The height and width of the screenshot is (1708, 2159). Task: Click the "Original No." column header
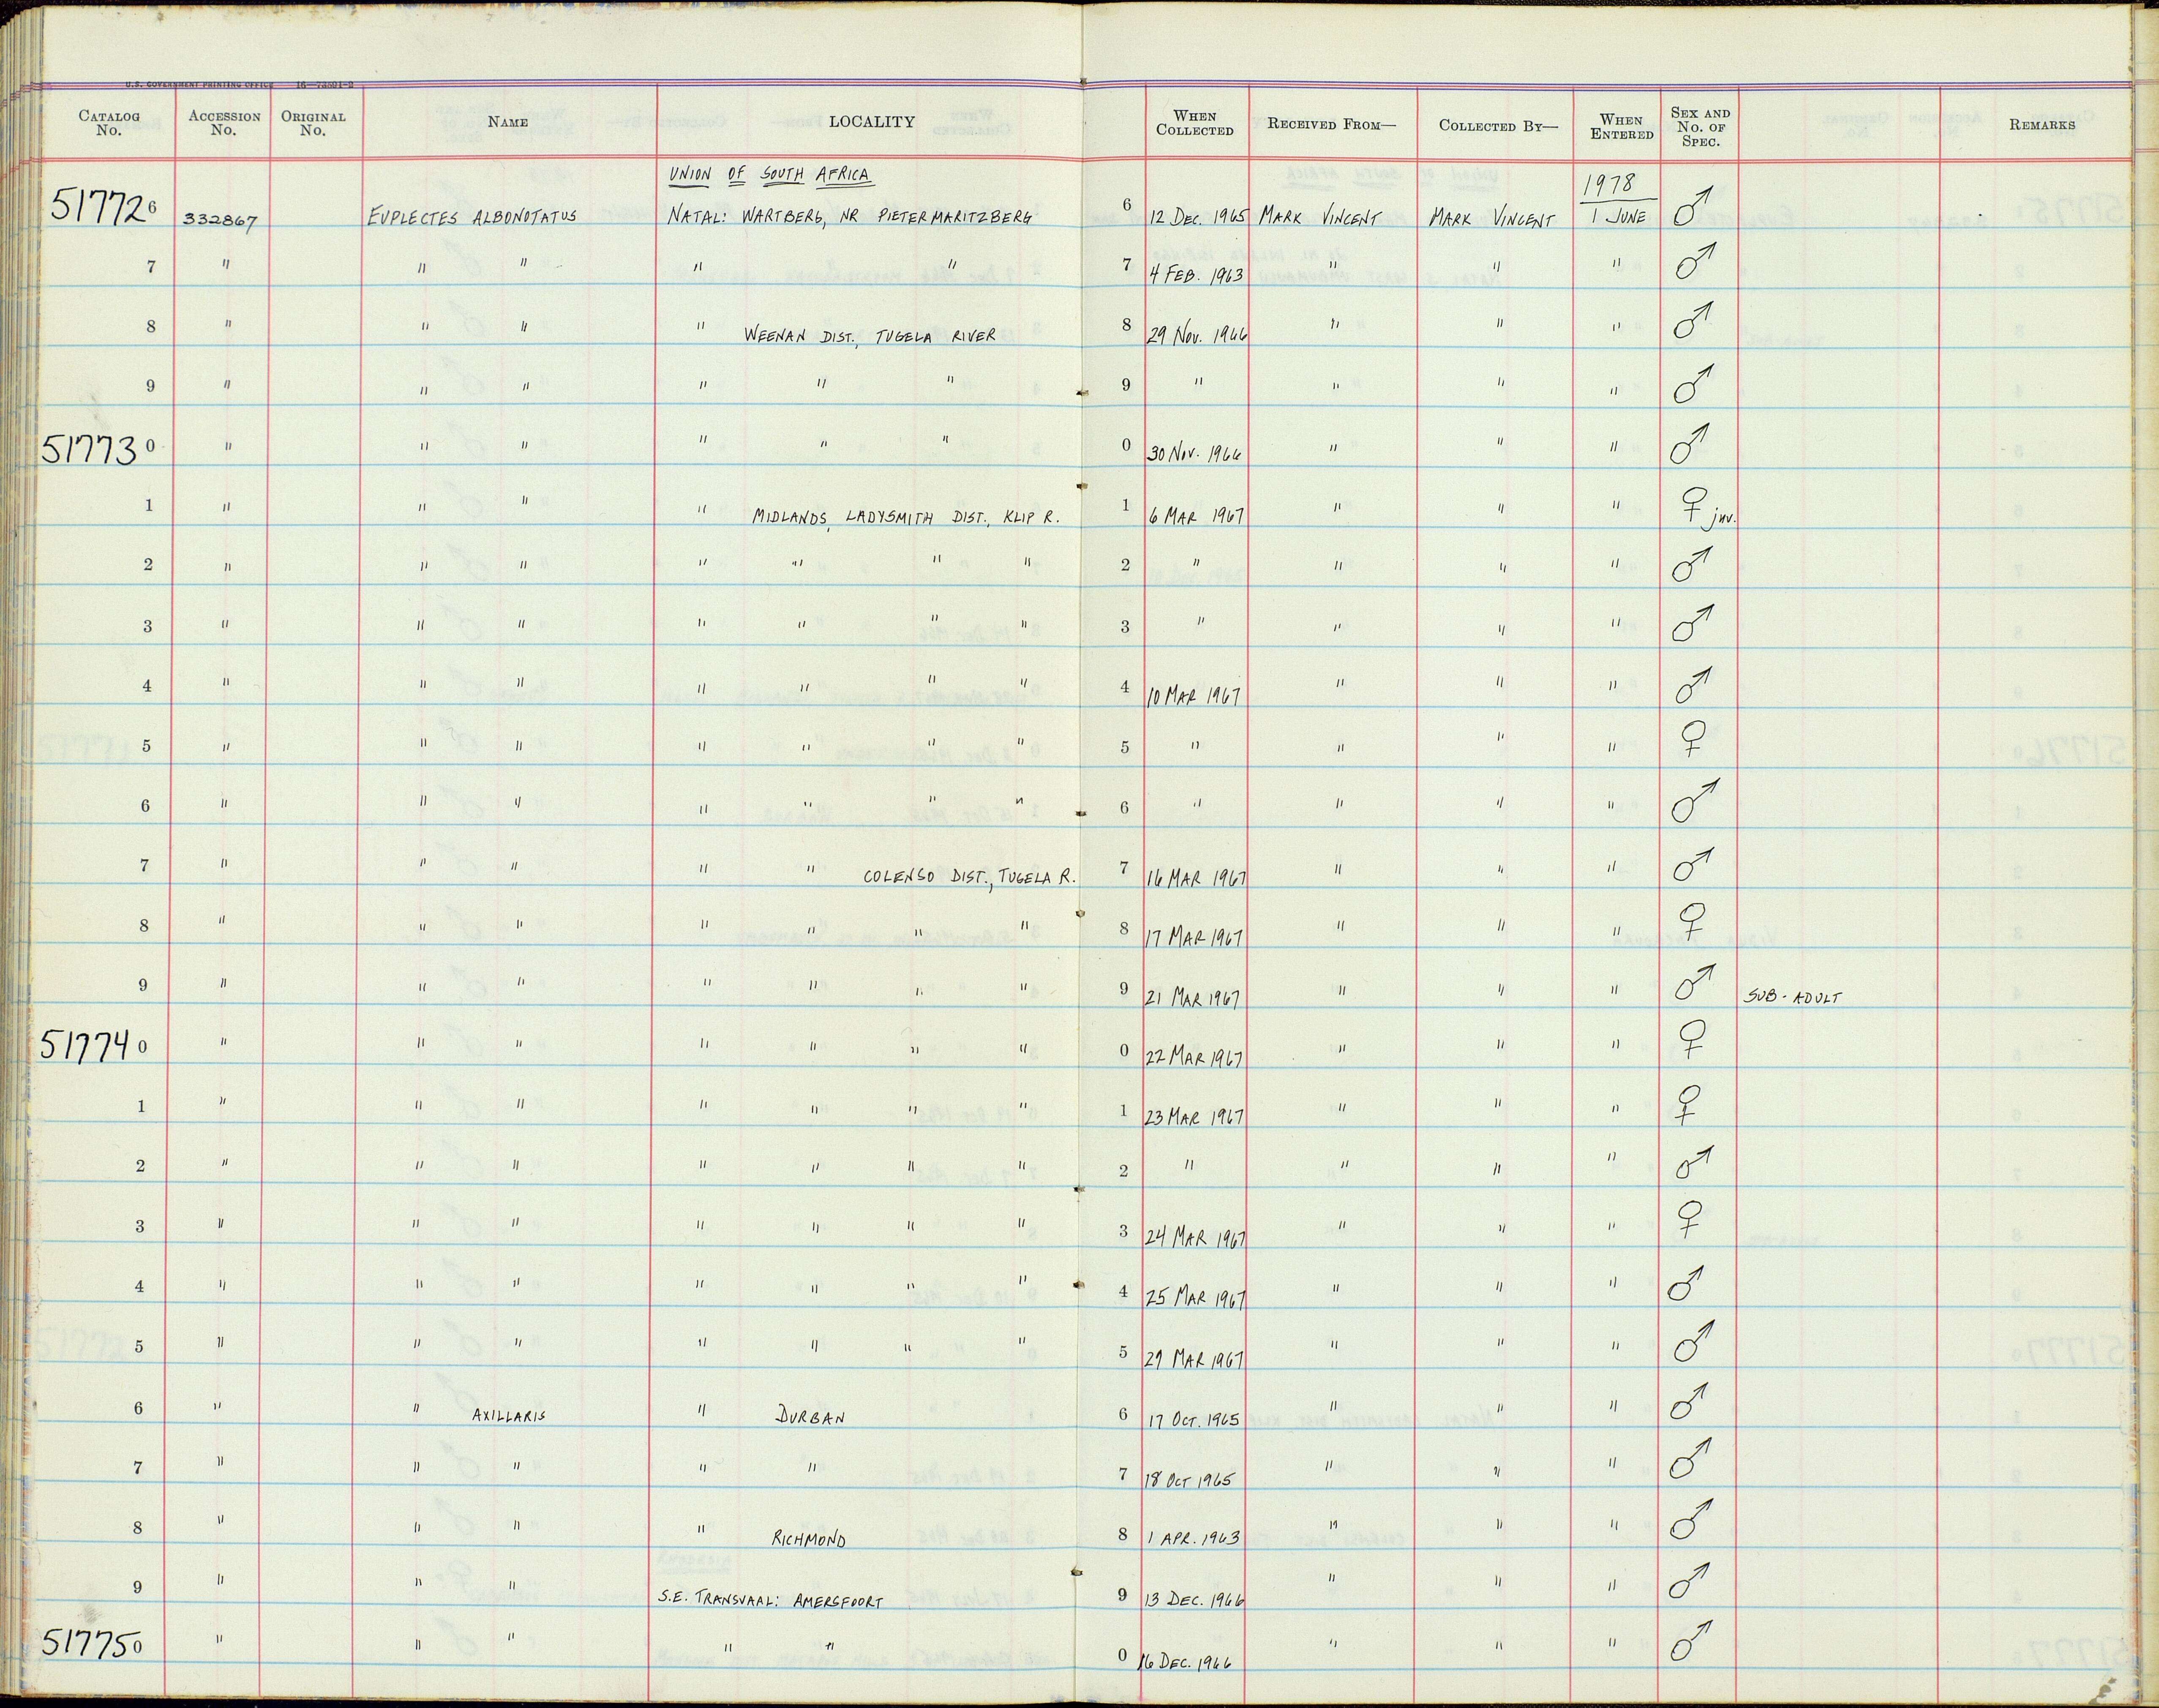(x=313, y=123)
